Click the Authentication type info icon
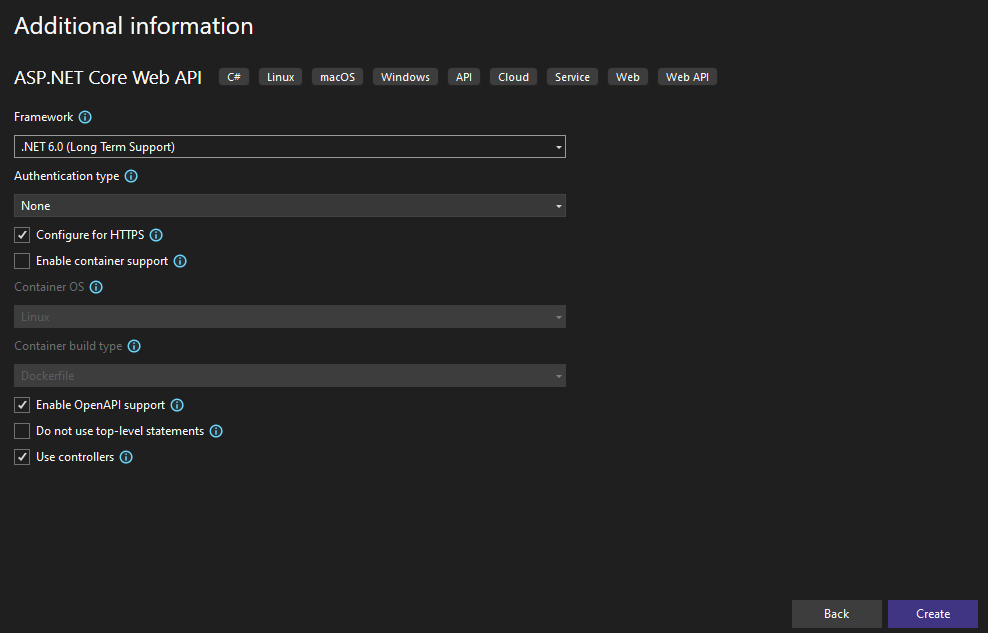The image size is (988, 633). click(x=131, y=176)
